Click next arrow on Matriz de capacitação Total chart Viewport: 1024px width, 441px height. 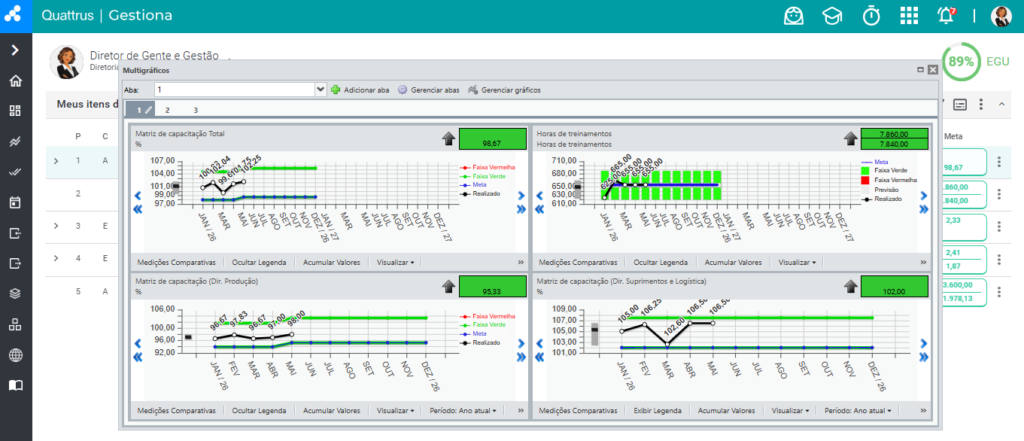[520, 195]
